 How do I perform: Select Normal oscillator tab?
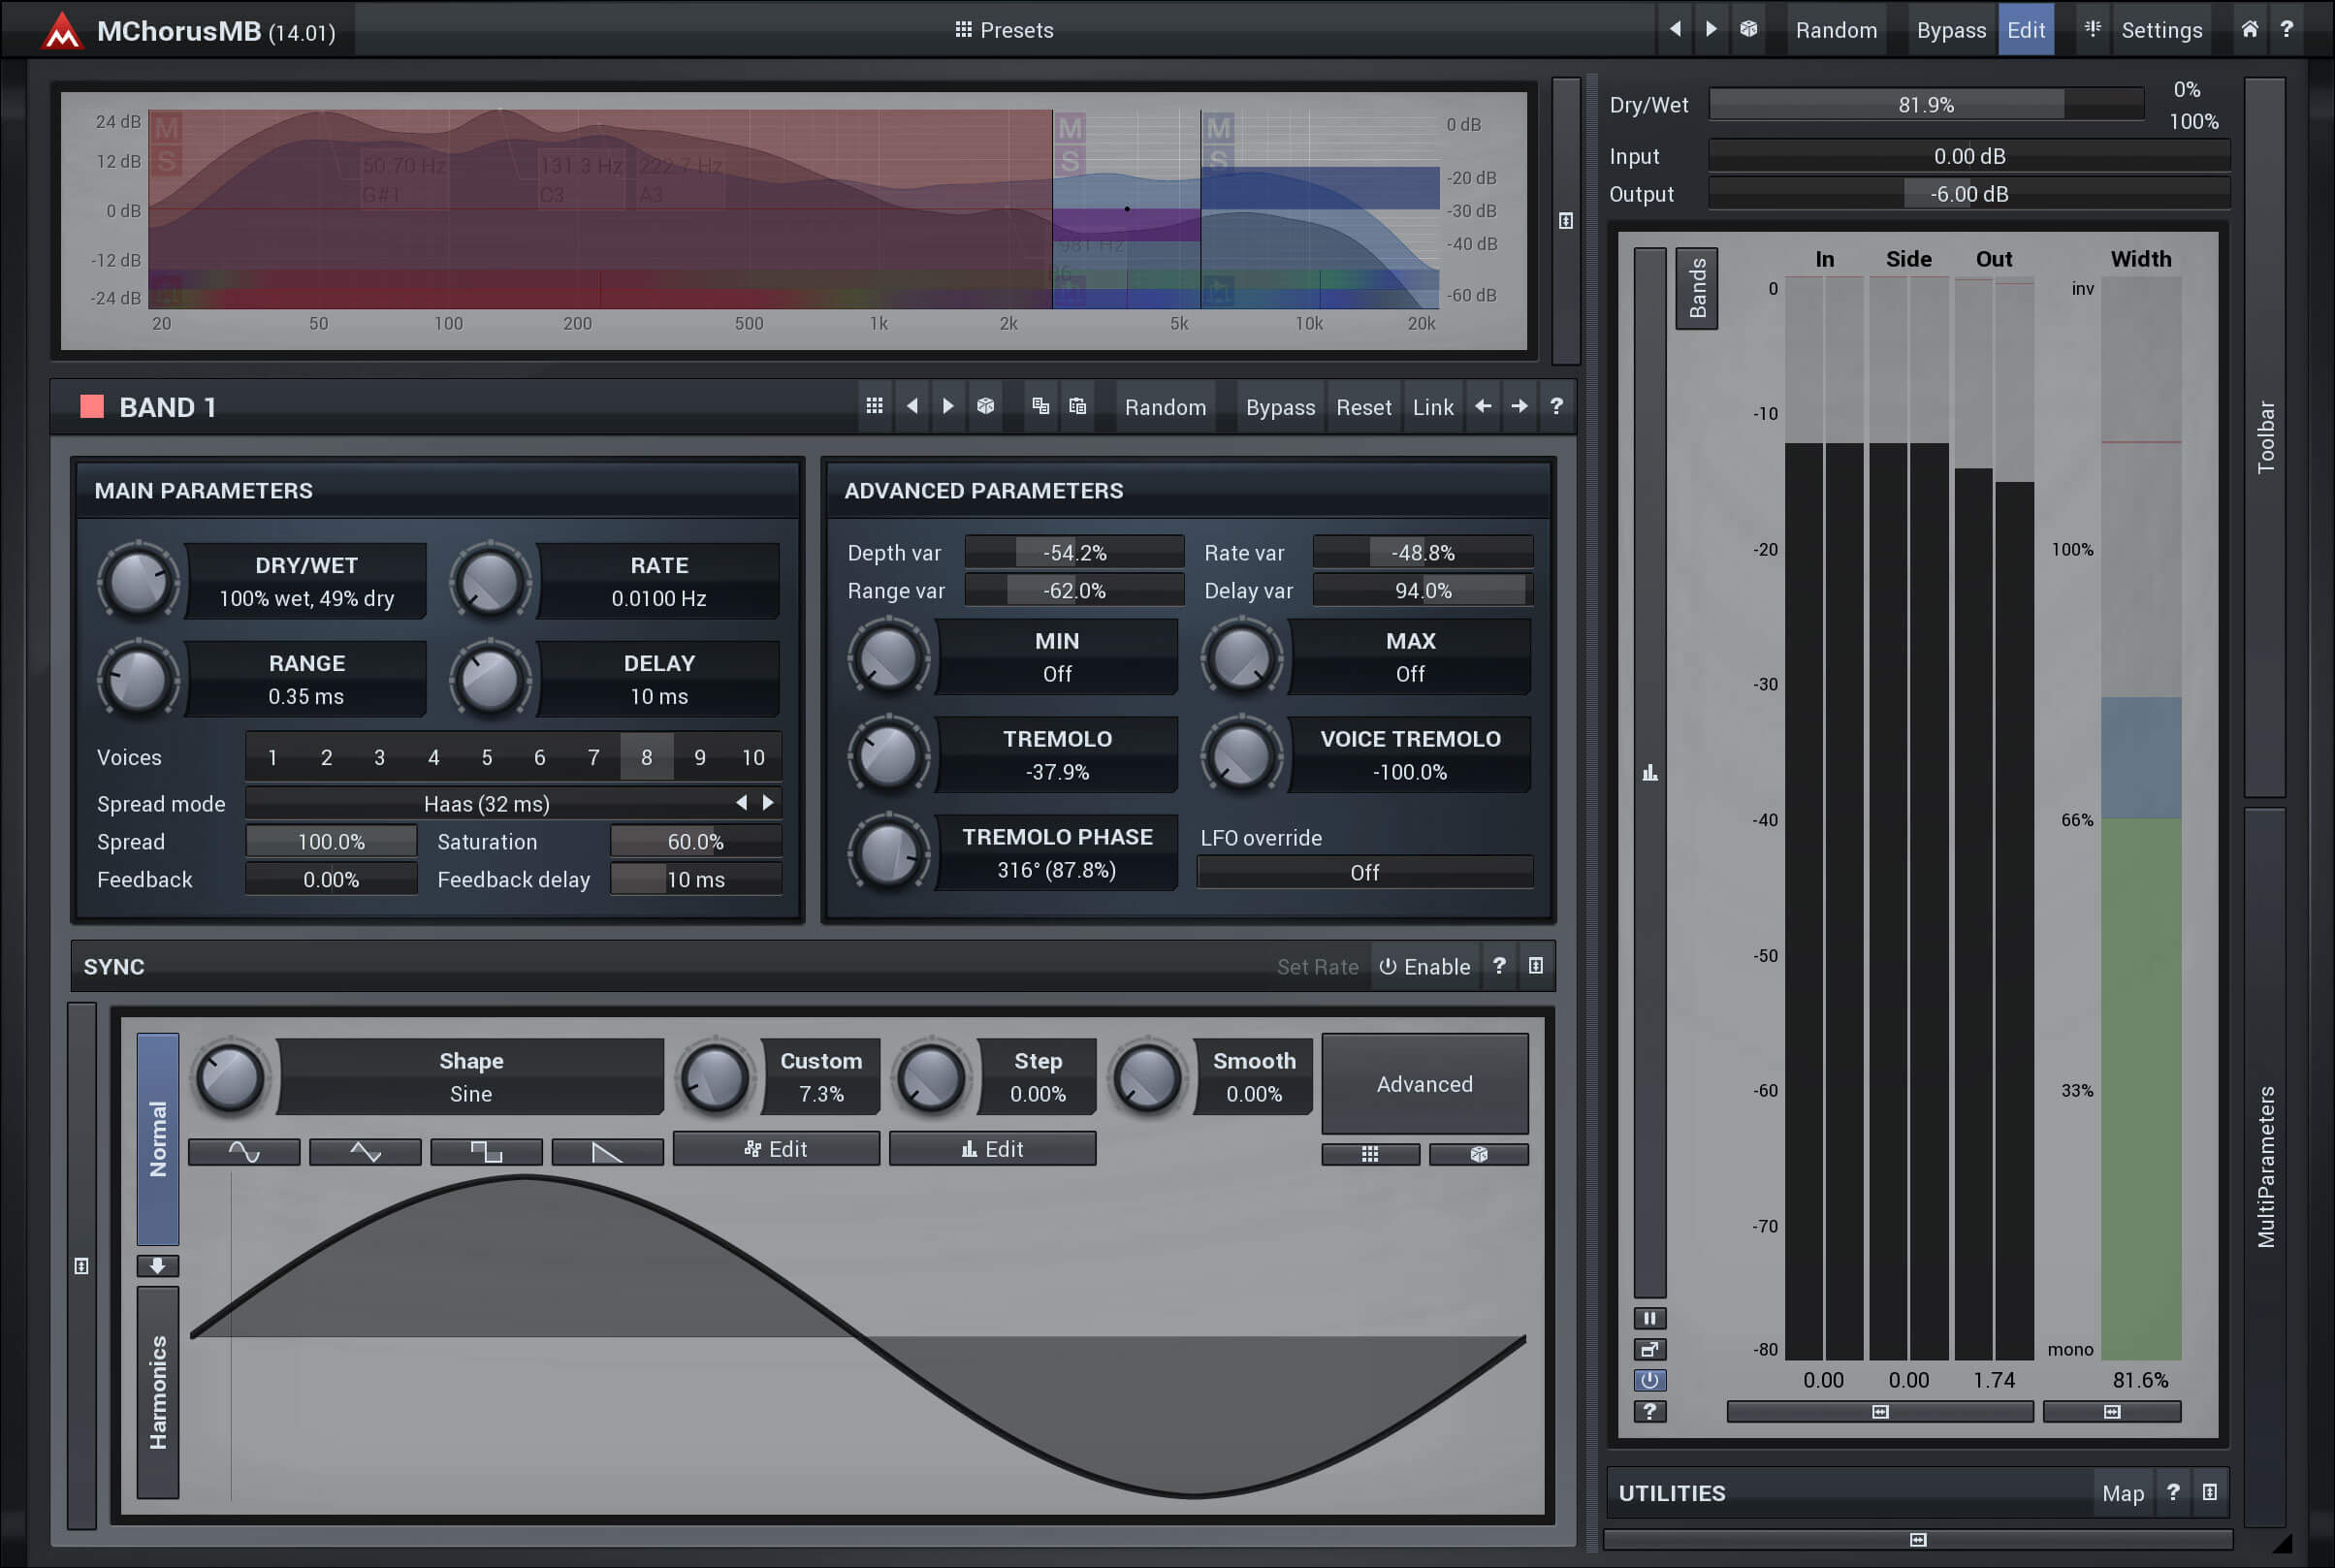(x=158, y=1138)
